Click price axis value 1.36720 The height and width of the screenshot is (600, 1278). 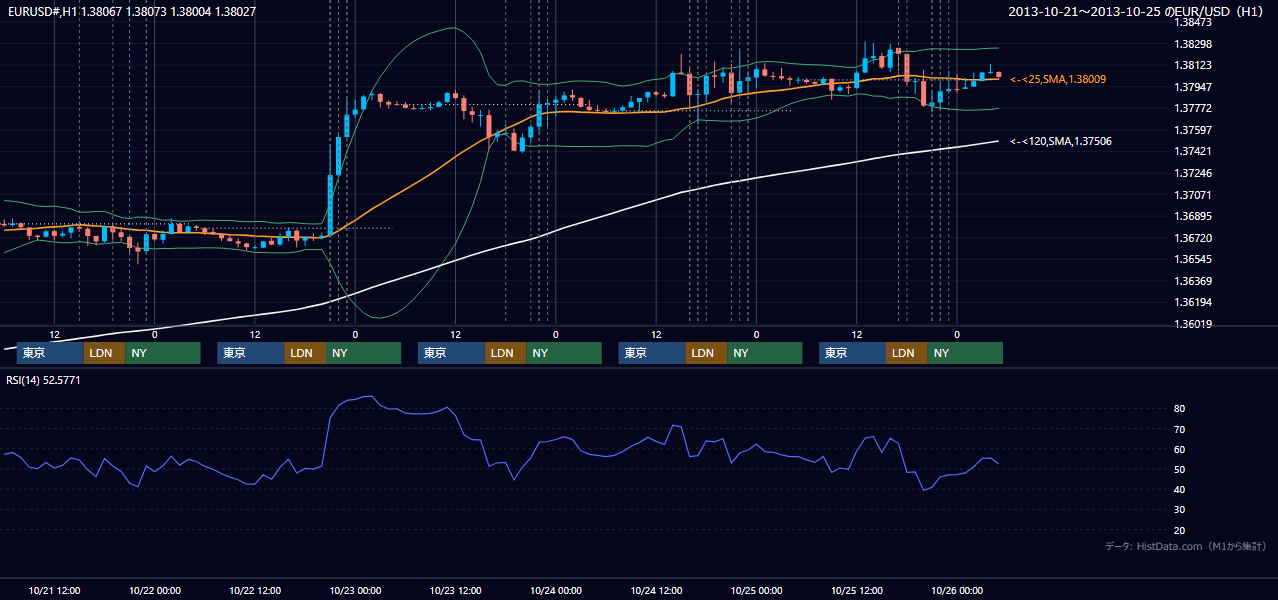pyautogui.click(x=1193, y=238)
